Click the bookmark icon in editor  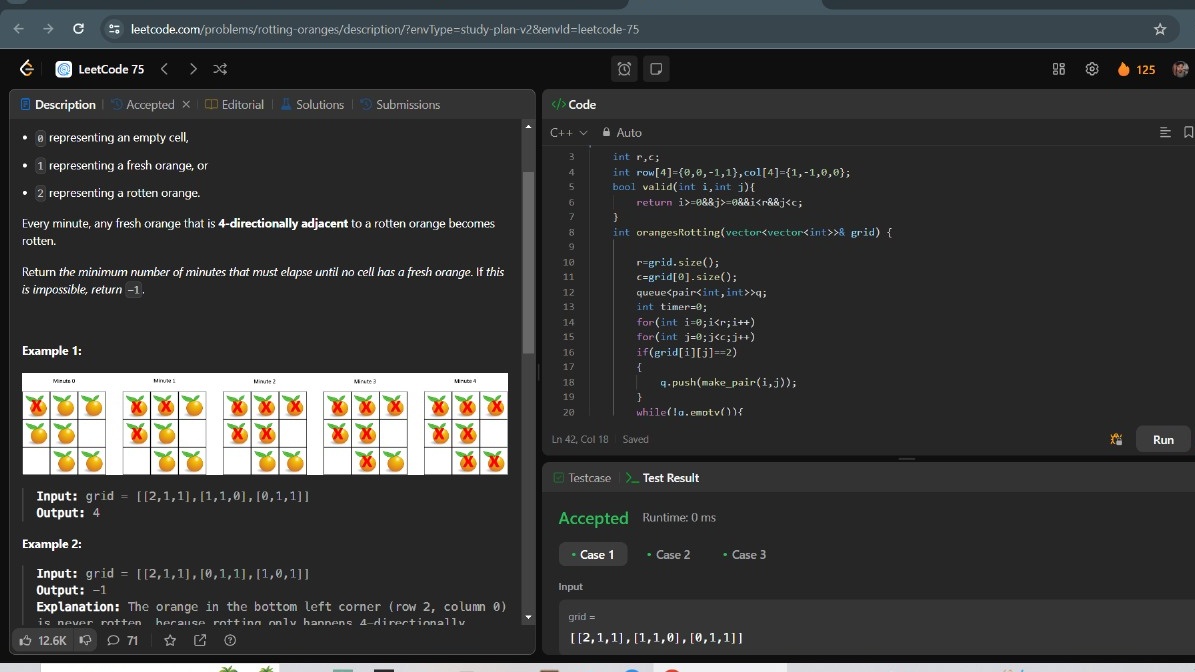click(1188, 133)
